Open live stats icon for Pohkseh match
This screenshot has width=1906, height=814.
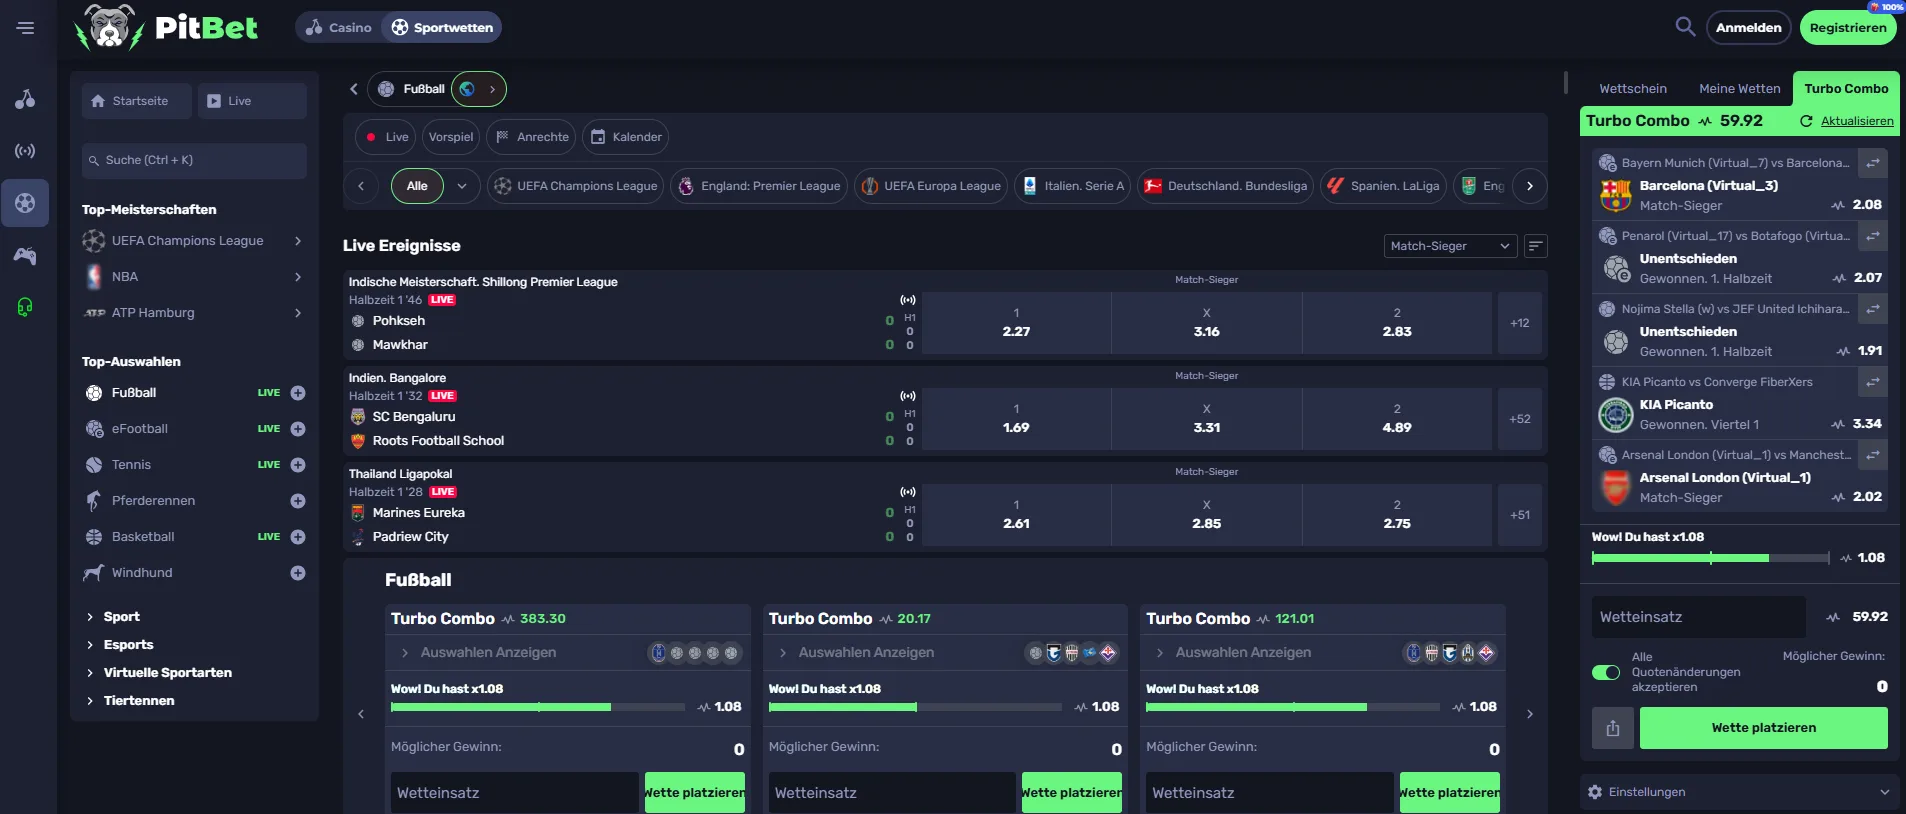(908, 300)
